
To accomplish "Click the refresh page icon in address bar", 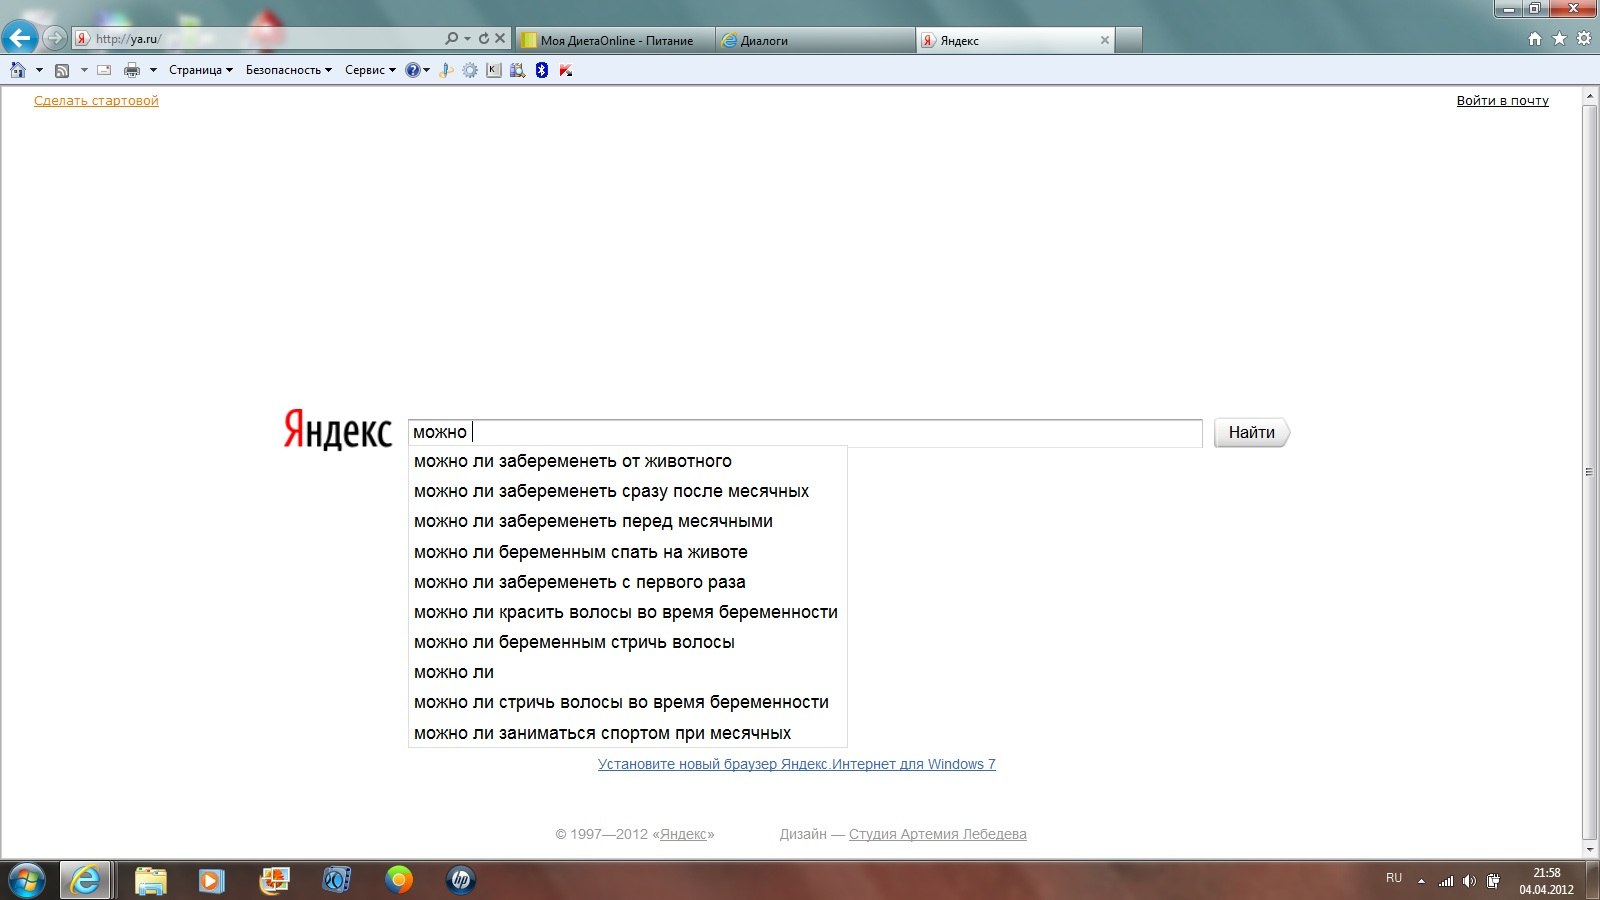I will pos(484,39).
